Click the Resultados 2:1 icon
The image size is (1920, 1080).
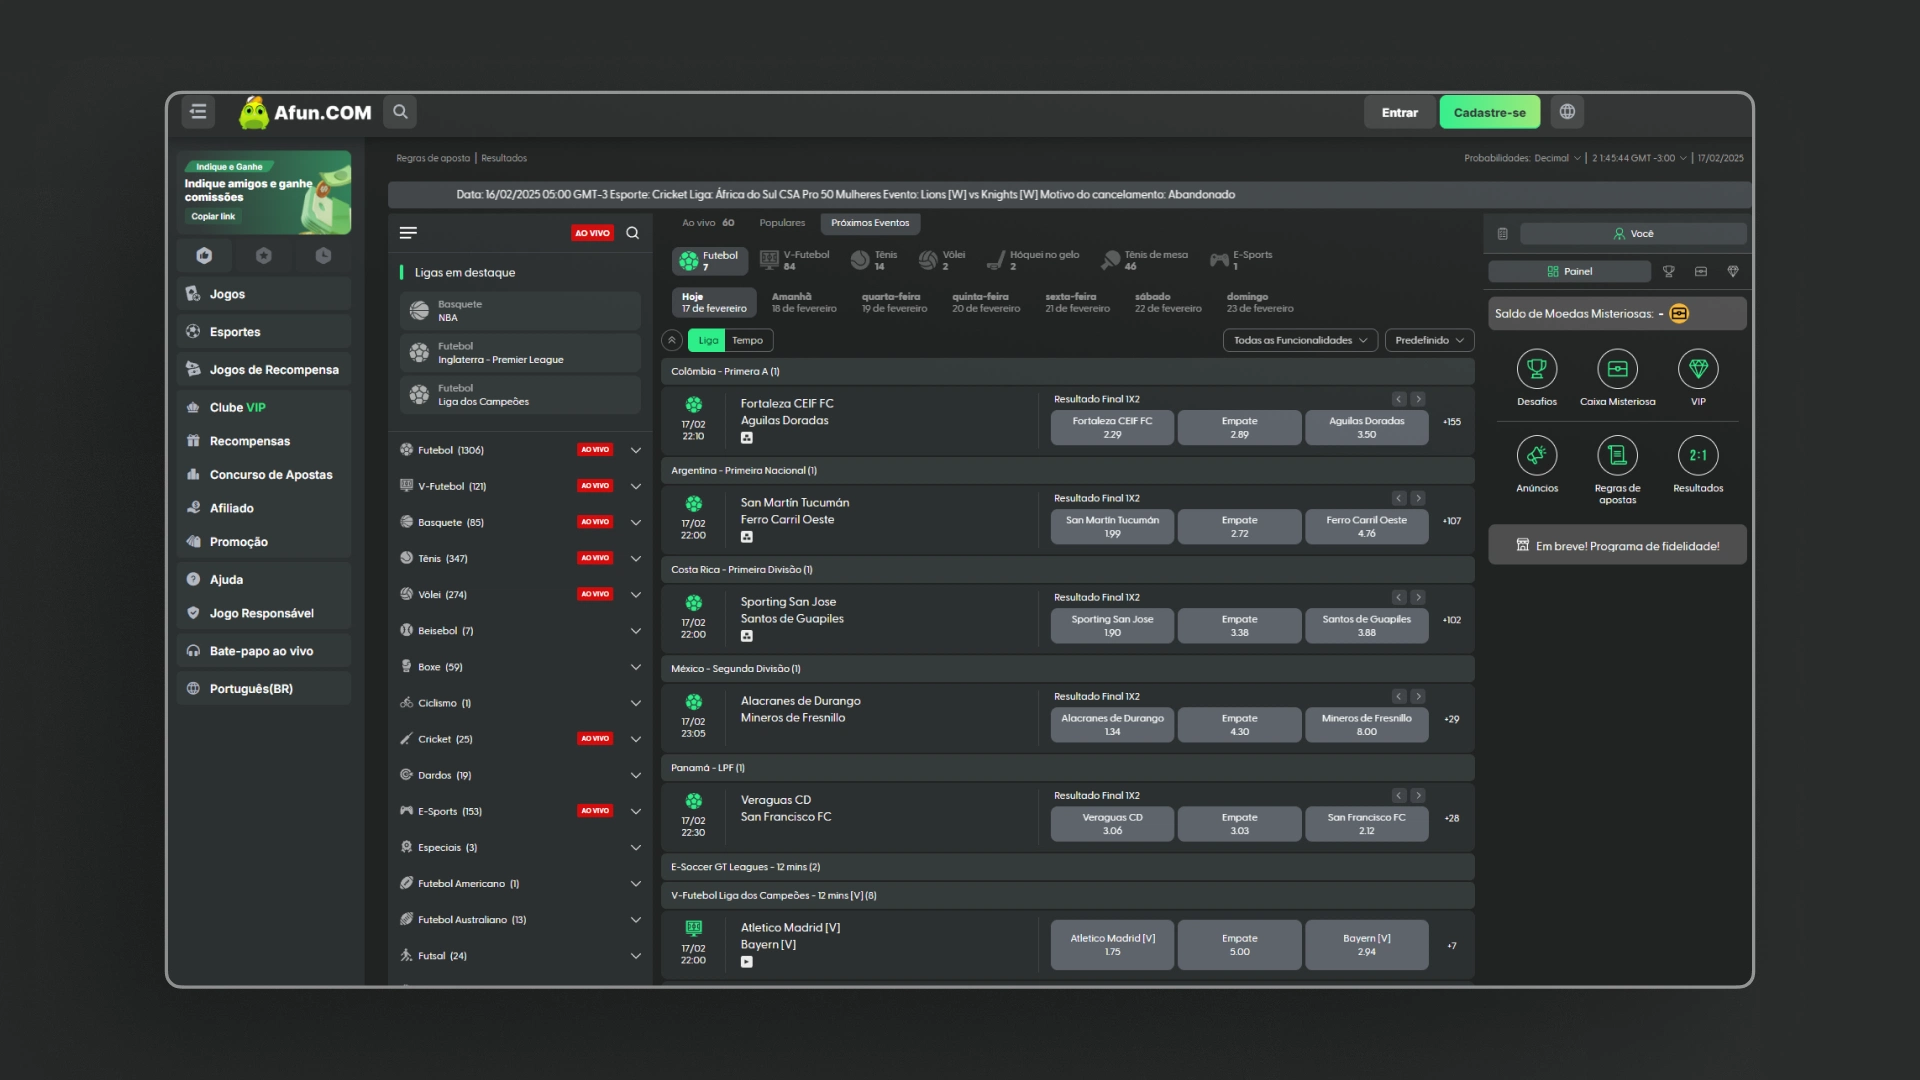(1698, 456)
